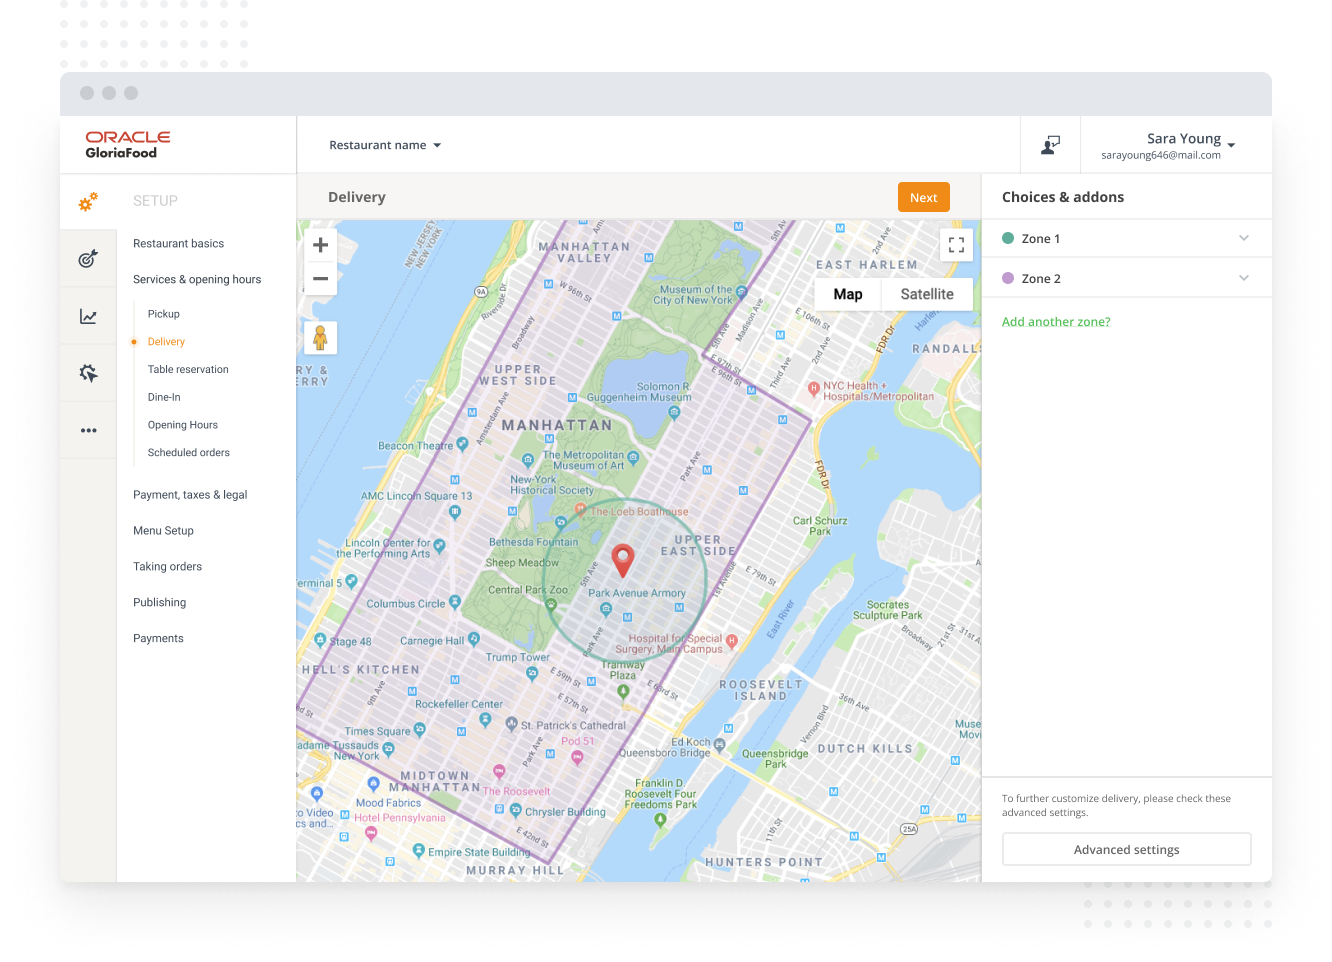The image size is (1332, 962).
Task: Expand Zone 2 chevron
Action: (1244, 278)
